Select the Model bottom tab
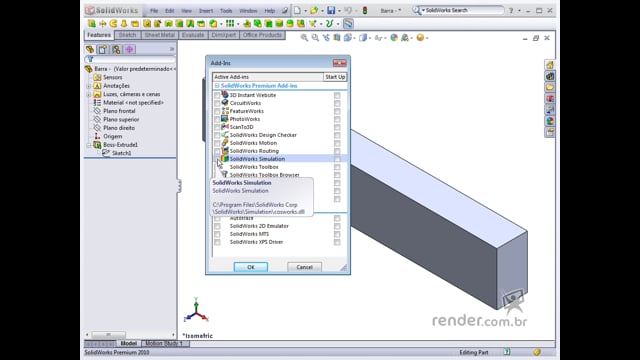 (129, 343)
